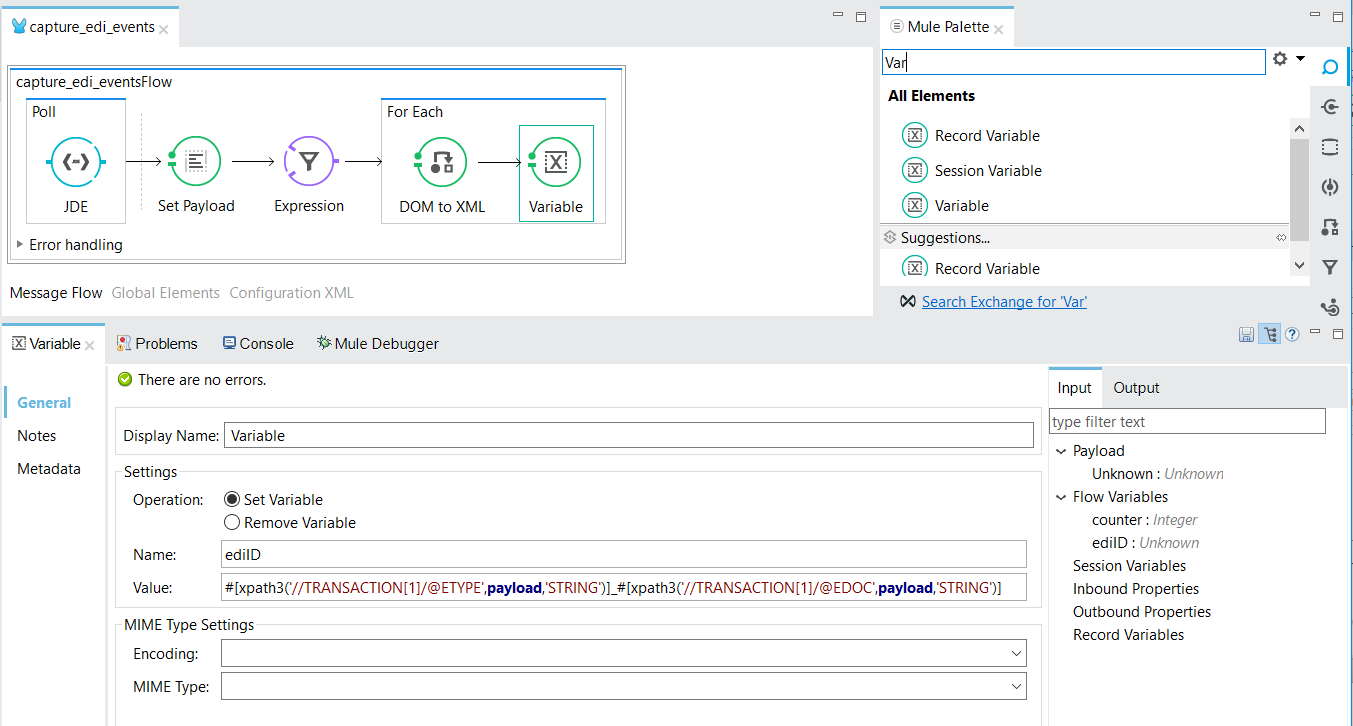Open the Console tab
The width and height of the screenshot is (1353, 726).
point(258,344)
